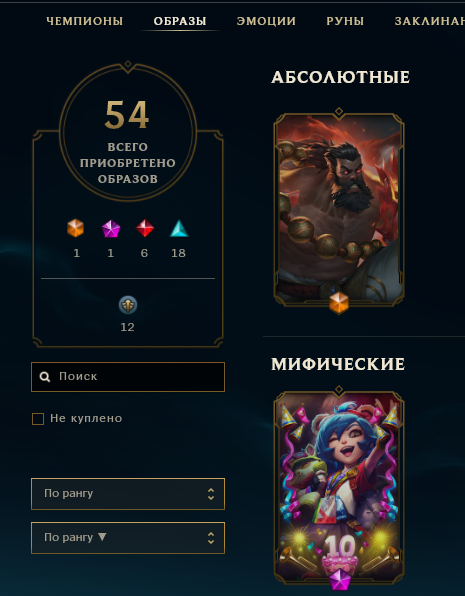465x596 pixels.
Task: Click the Не куплено label text
Action: point(86,418)
